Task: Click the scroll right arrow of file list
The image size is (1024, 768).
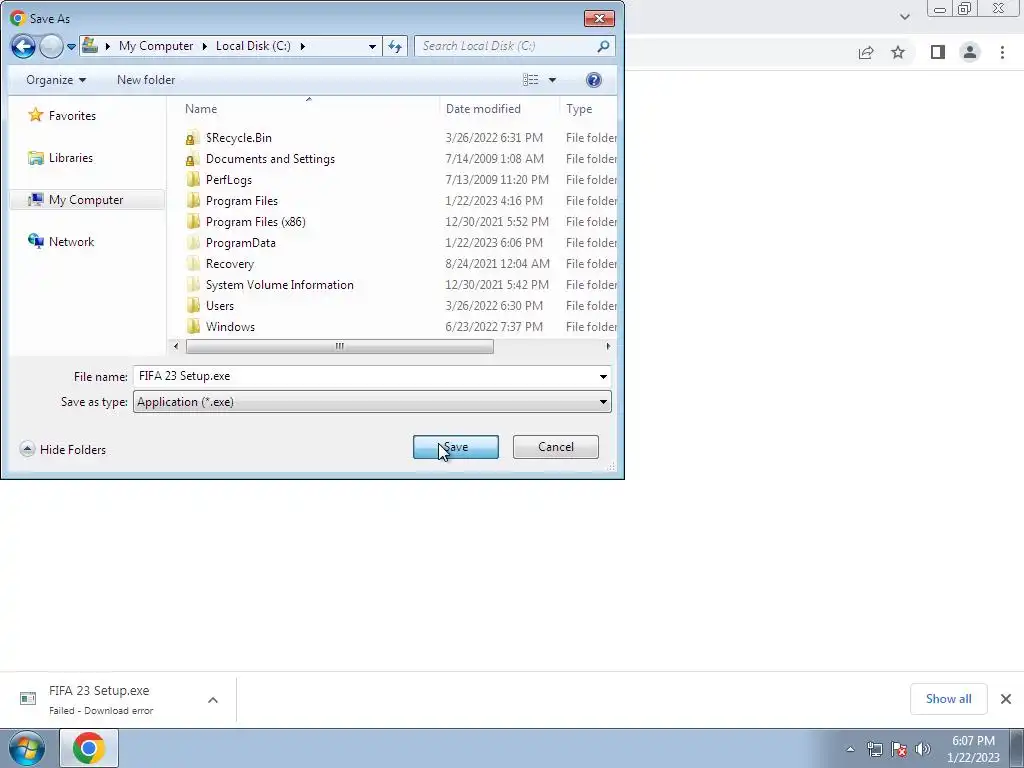Action: (608, 346)
